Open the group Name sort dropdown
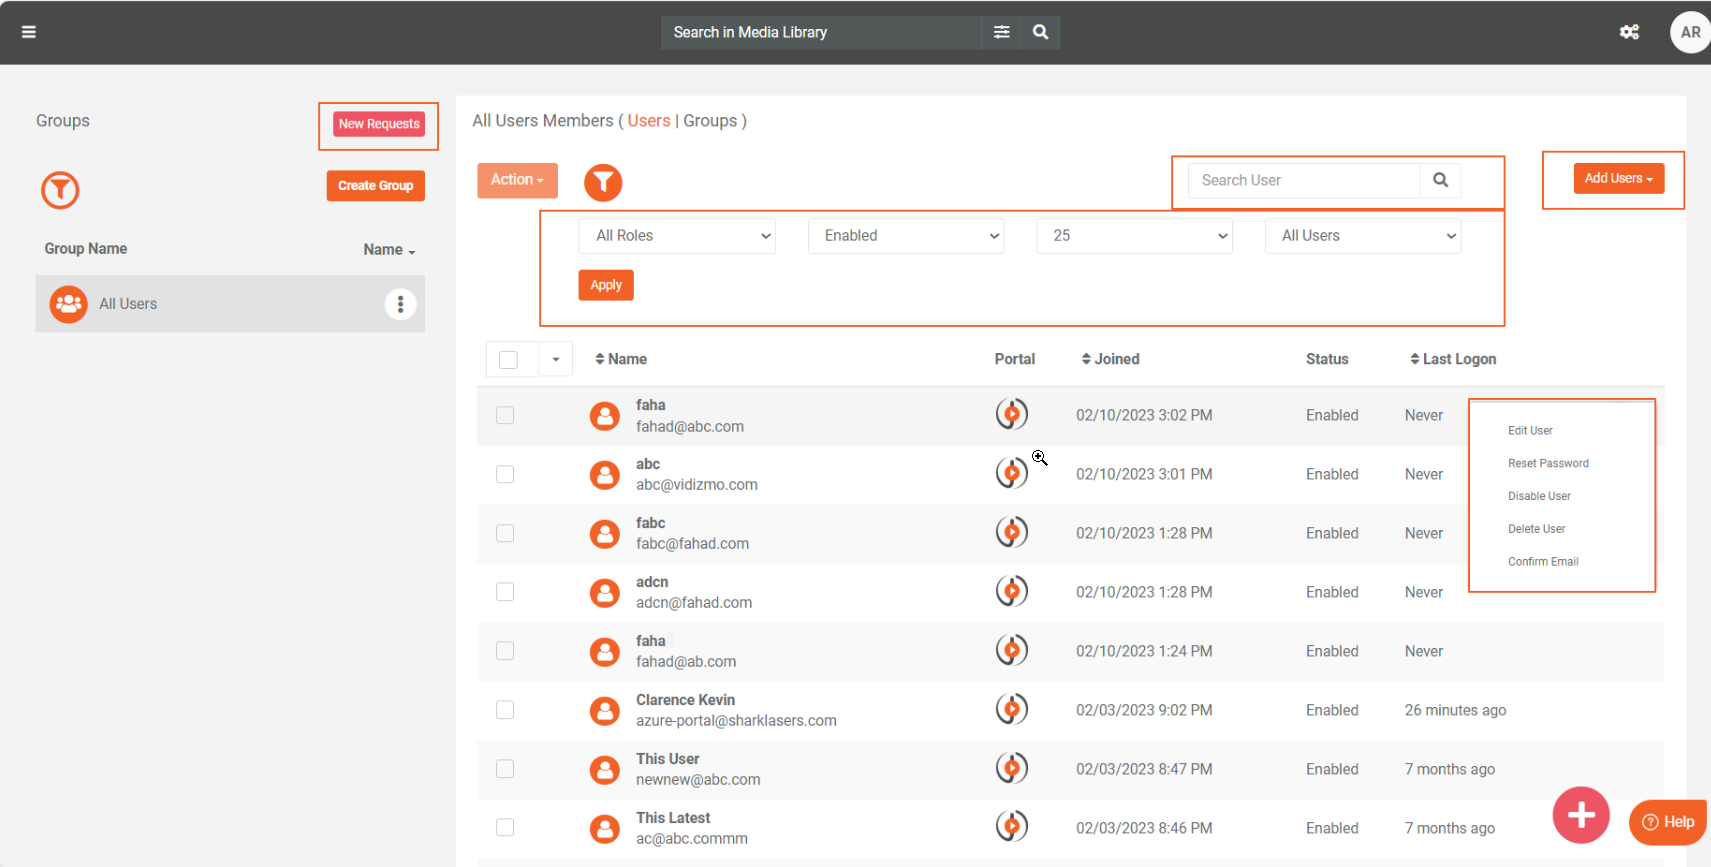This screenshot has width=1711, height=867. click(x=389, y=250)
